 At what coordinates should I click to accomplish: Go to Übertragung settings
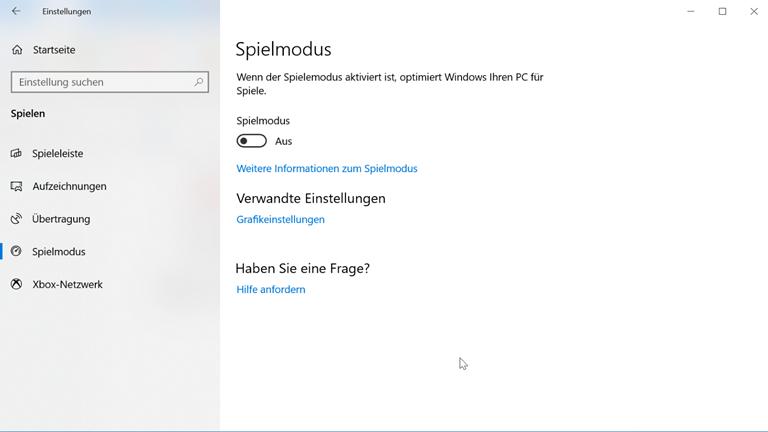(61, 219)
